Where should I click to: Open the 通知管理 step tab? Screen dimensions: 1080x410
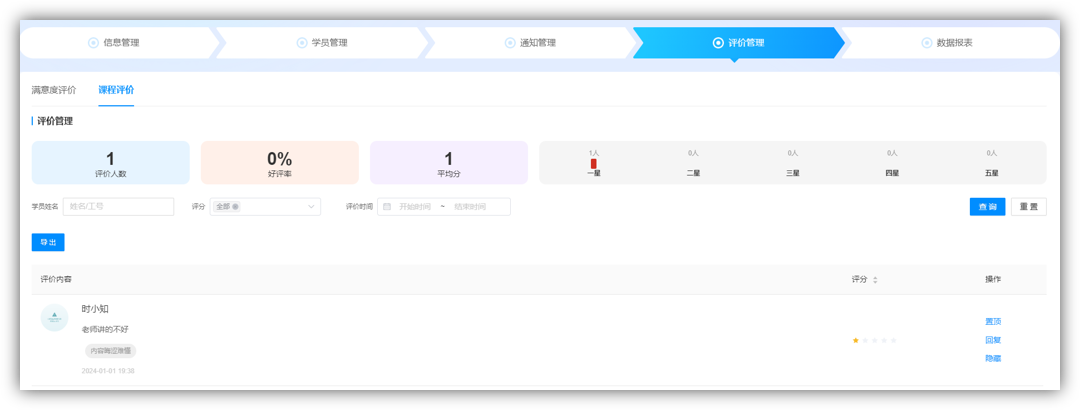pyautogui.click(x=530, y=43)
